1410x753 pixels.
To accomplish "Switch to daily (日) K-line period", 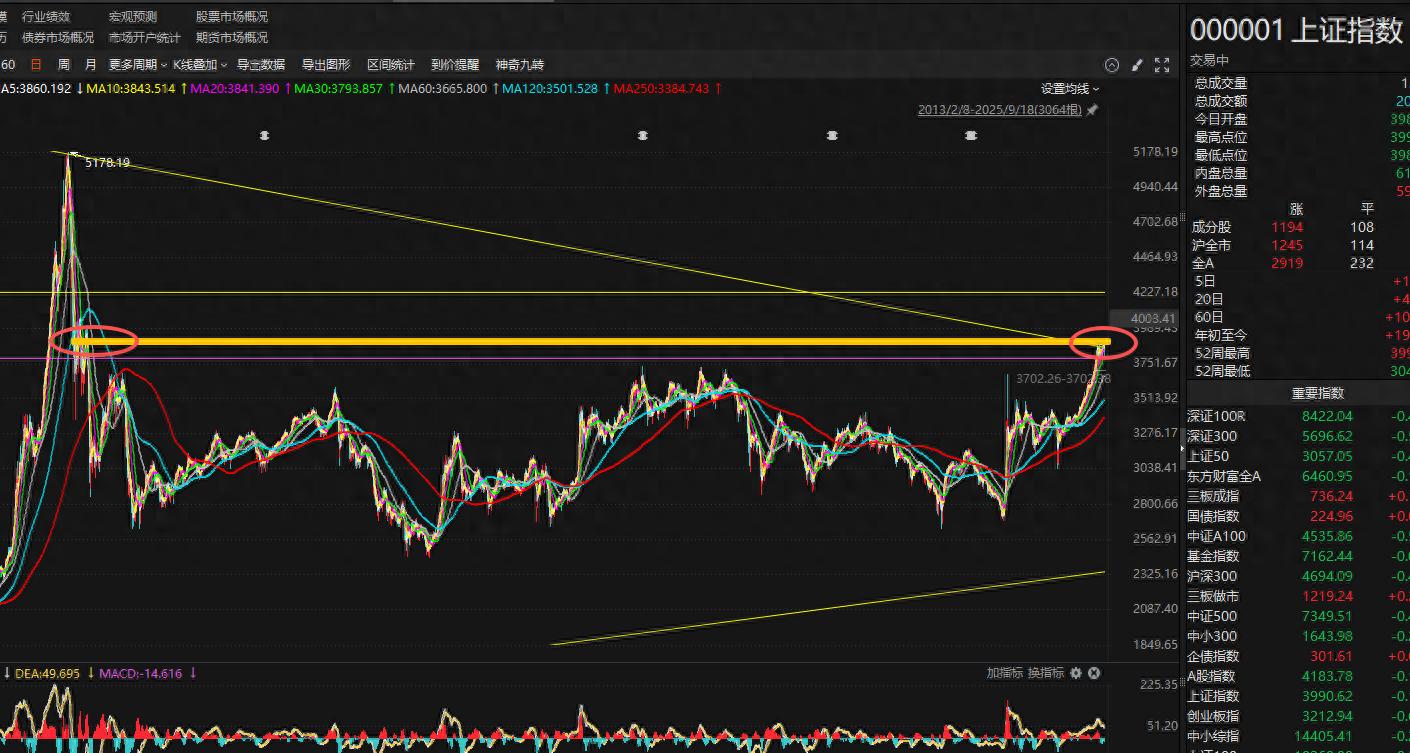I will click(36, 65).
